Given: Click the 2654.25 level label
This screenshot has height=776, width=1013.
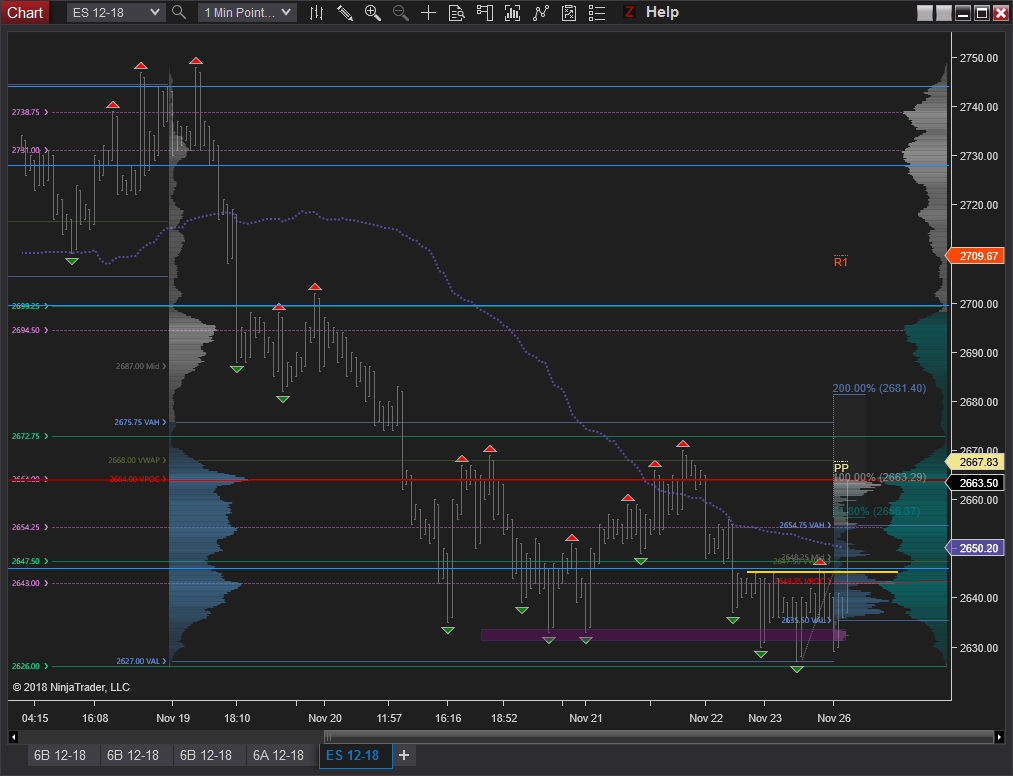Looking at the screenshot, I should point(30,527).
